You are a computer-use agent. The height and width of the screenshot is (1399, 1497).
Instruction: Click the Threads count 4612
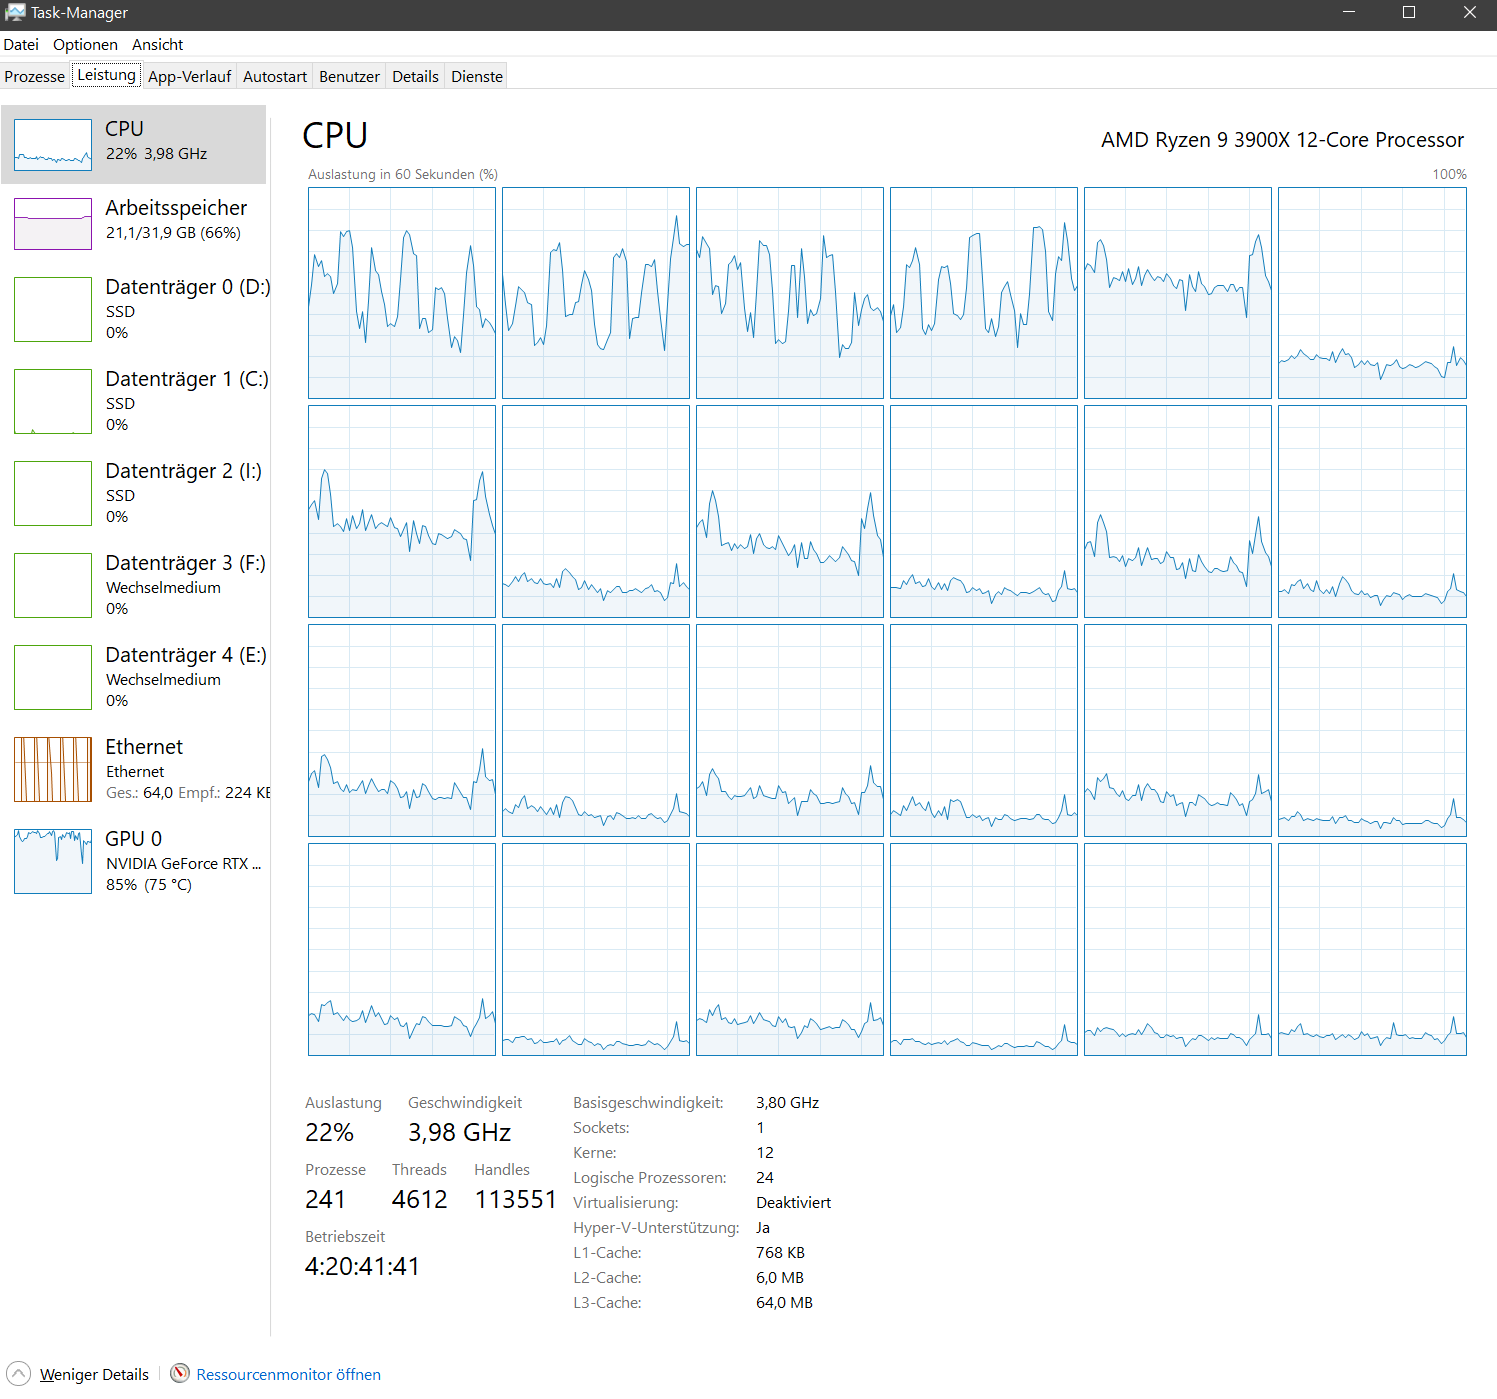419,1199
